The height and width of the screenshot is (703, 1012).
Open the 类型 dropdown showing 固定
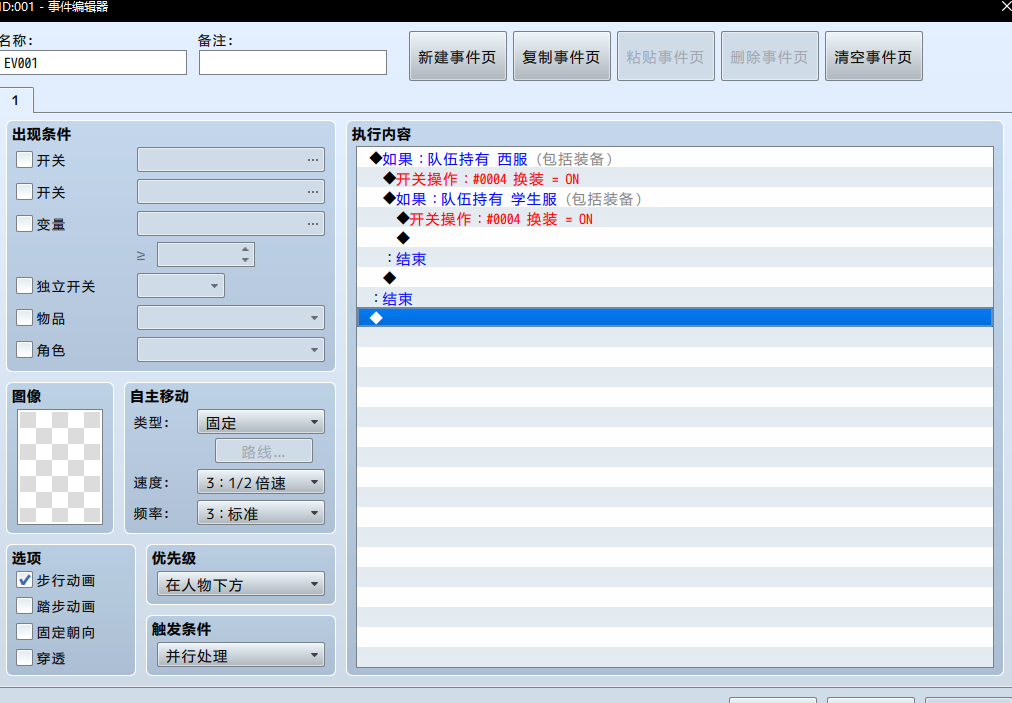(261, 422)
